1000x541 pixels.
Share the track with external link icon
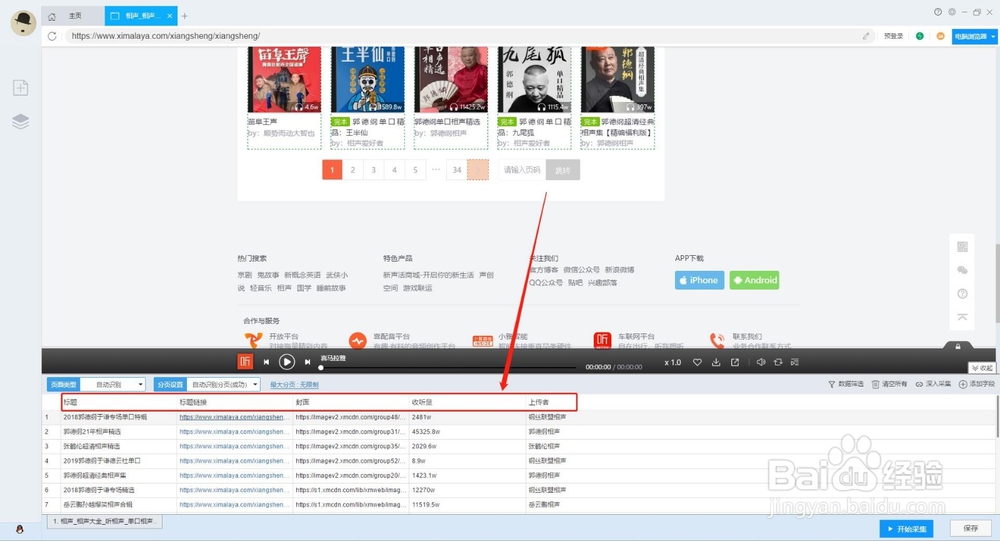735,362
